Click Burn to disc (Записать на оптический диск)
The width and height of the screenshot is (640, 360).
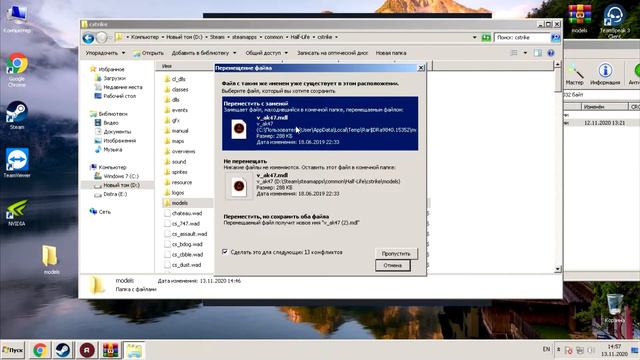[x=332, y=53]
